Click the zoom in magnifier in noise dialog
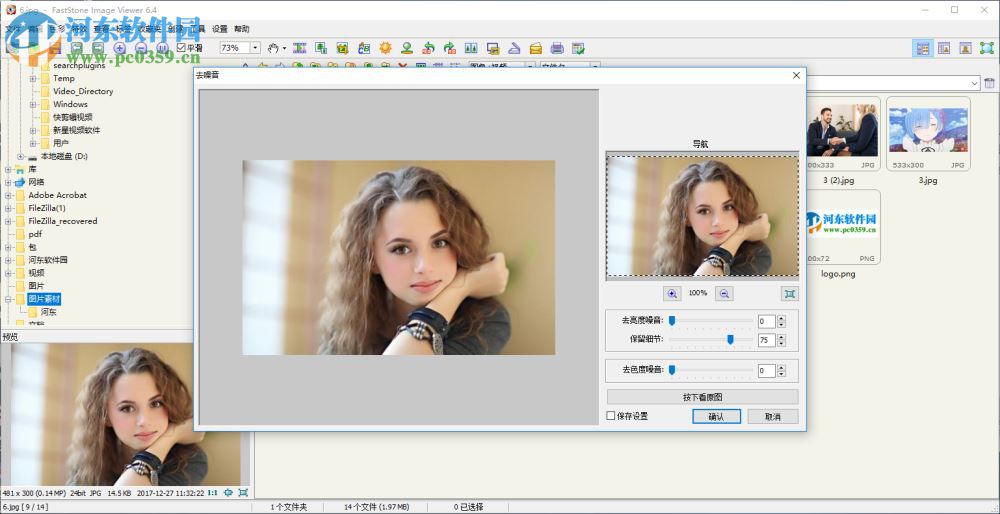This screenshot has height=514, width=1000. pyautogui.click(x=673, y=293)
